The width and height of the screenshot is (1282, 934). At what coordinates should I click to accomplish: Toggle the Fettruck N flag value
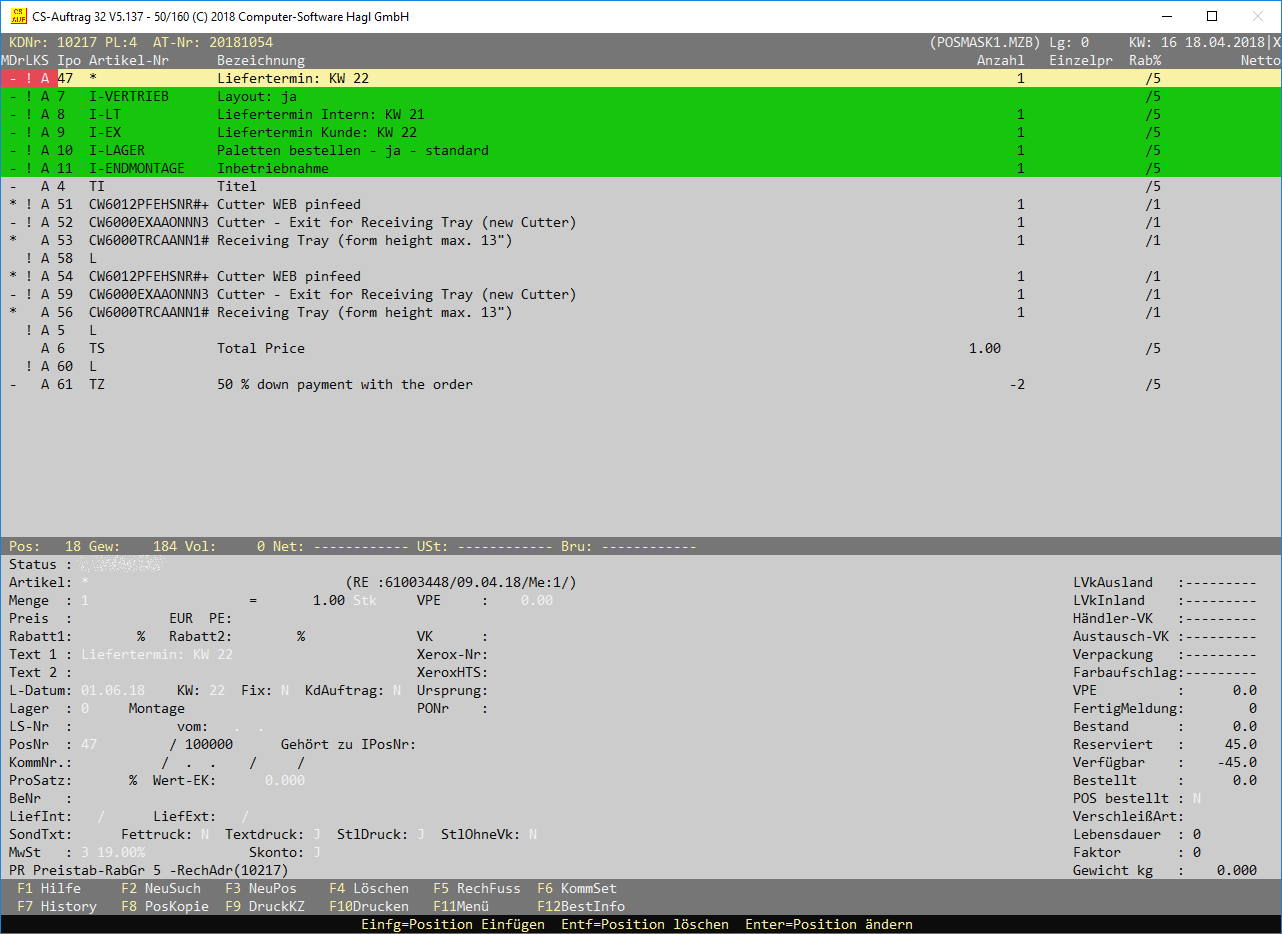click(x=204, y=834)
